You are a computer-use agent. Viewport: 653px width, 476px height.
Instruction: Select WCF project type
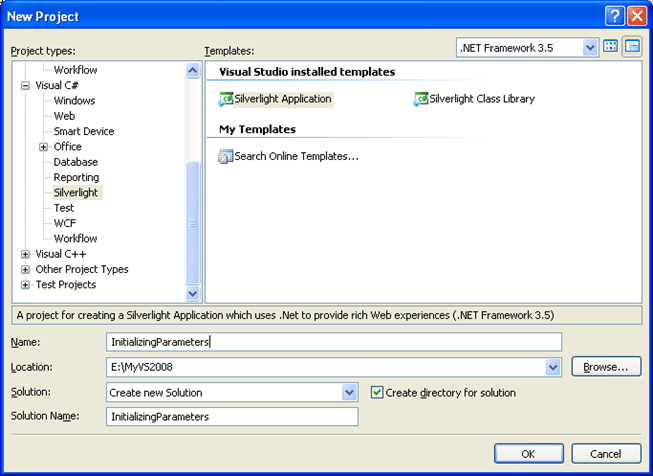tap(65, 223)
